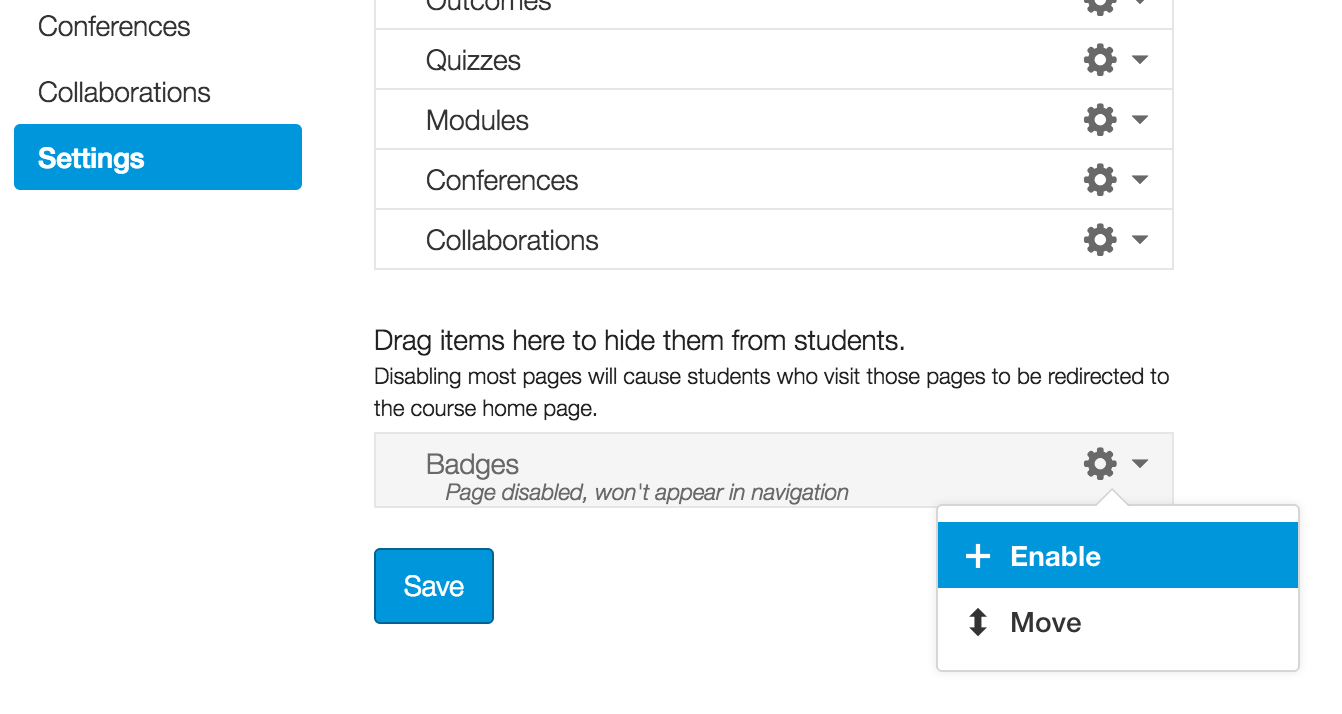
Task: Click the Modules navigation list item
Action: coord(477,120)
